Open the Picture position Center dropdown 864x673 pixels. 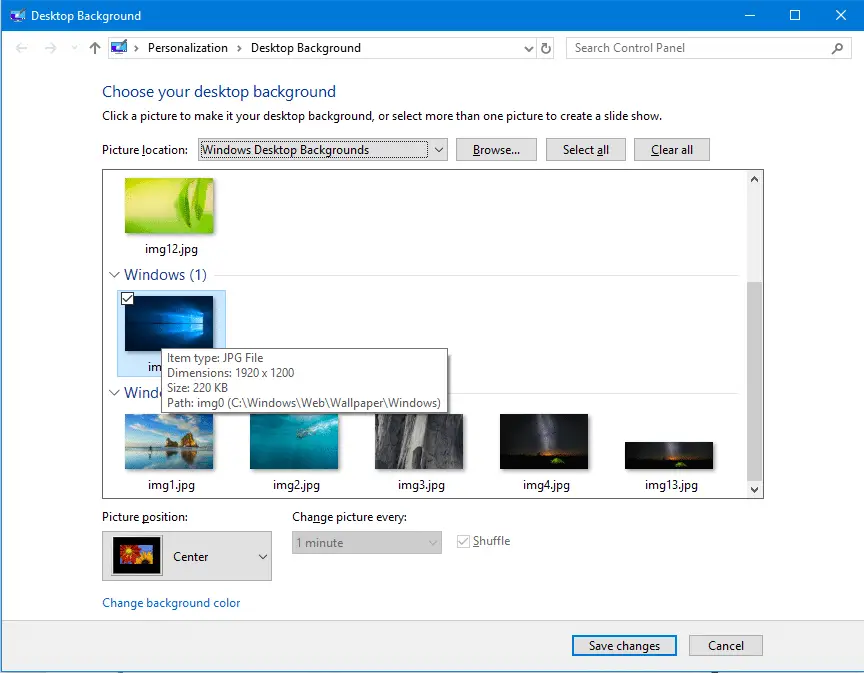(187, 556)
